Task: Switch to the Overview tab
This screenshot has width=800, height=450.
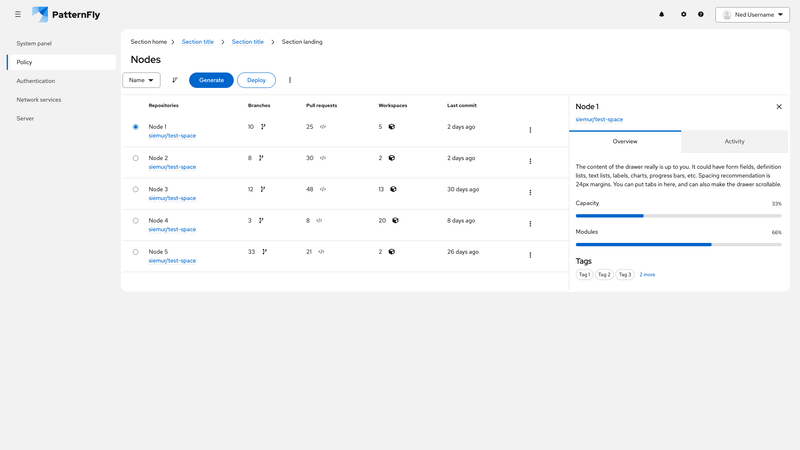Action: (x=625, y=141)
